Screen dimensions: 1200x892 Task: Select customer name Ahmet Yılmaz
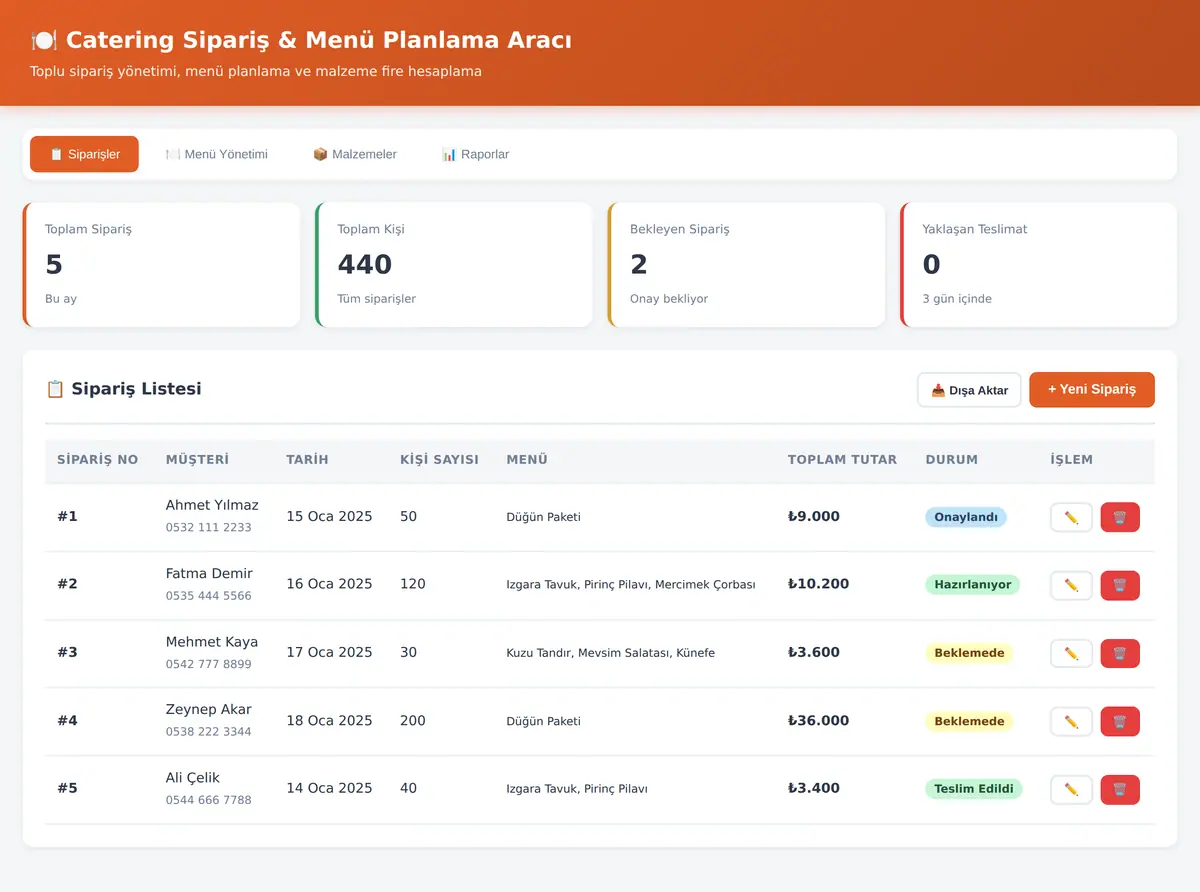212,505
